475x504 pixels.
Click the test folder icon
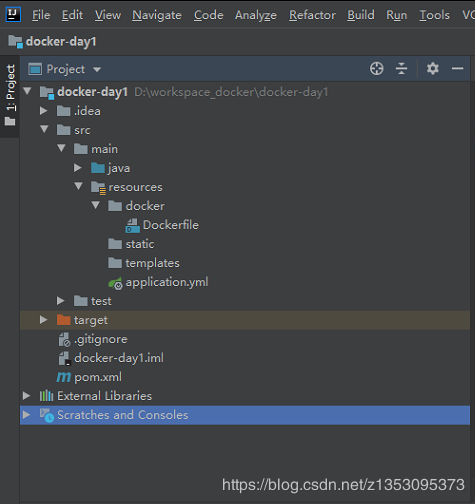click(81, 301)
